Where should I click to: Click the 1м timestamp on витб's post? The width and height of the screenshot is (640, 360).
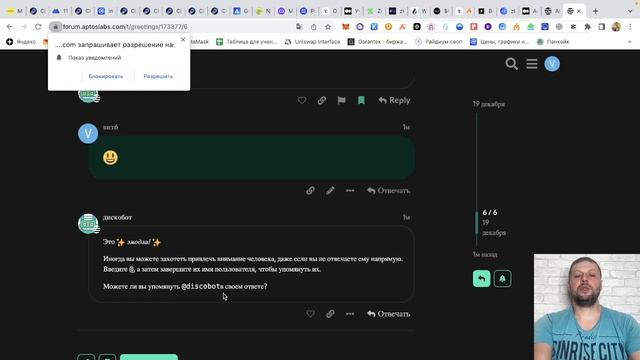(x=406, y=127)
